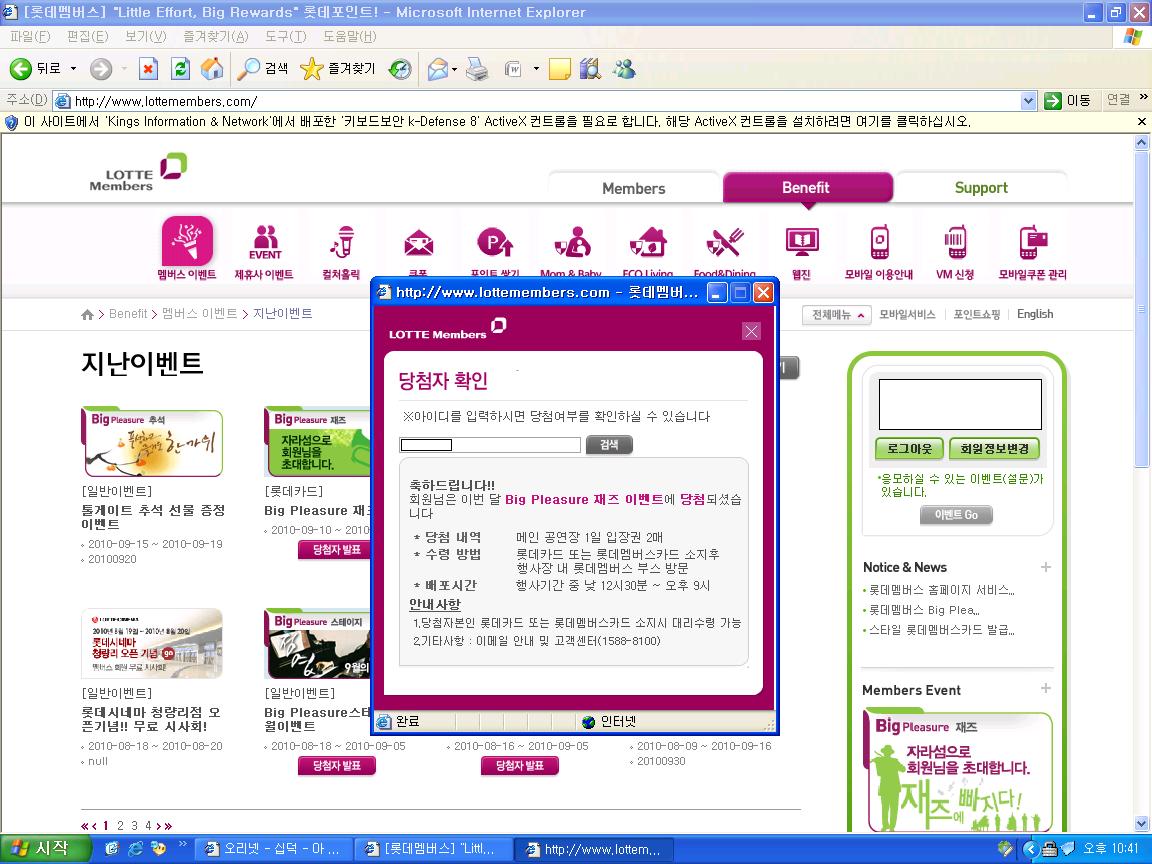Open the 포인트쇼핑 link
Image resolution: width=1152 pixels, height=864 pixels.
click(976, 314)
